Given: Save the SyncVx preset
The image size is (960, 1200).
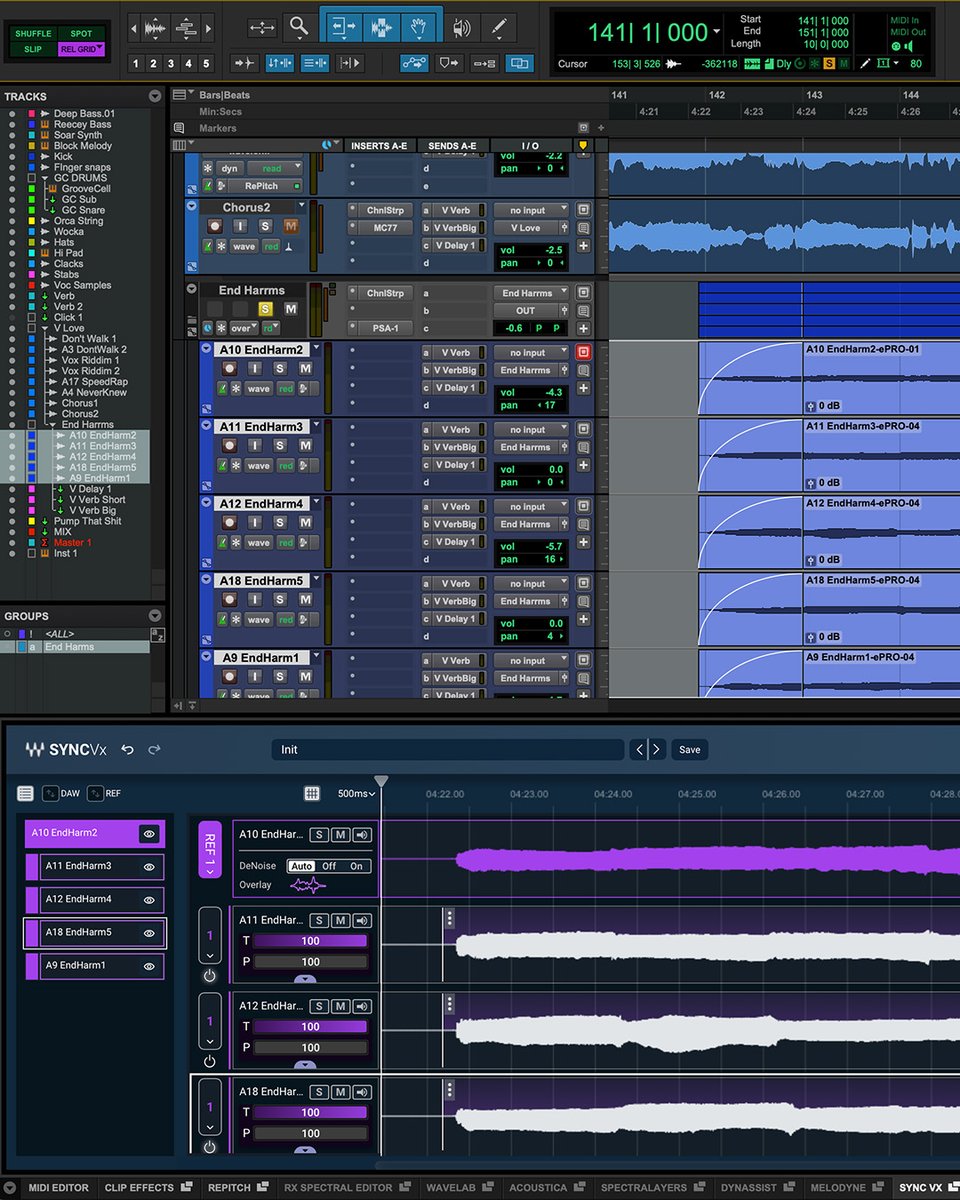Looking at the screenshot, I should 690,749.
